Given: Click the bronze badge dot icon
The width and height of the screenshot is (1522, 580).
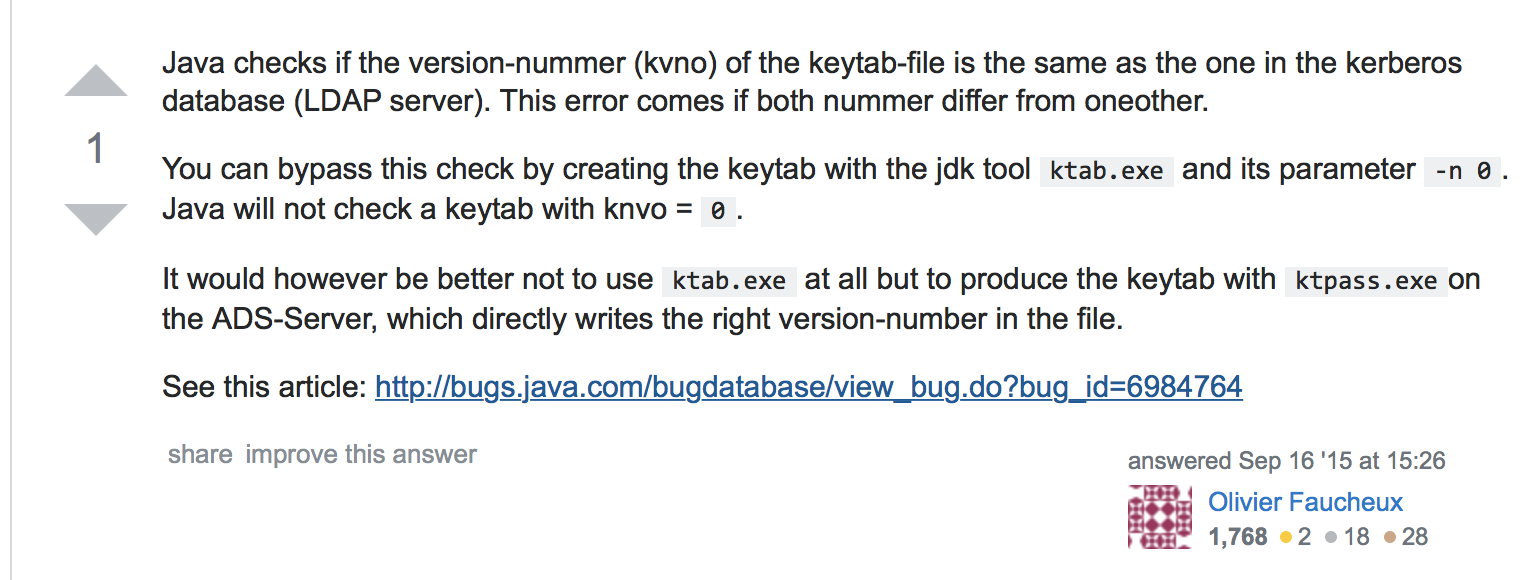Looking at the screenshot, I should 1389,538.
